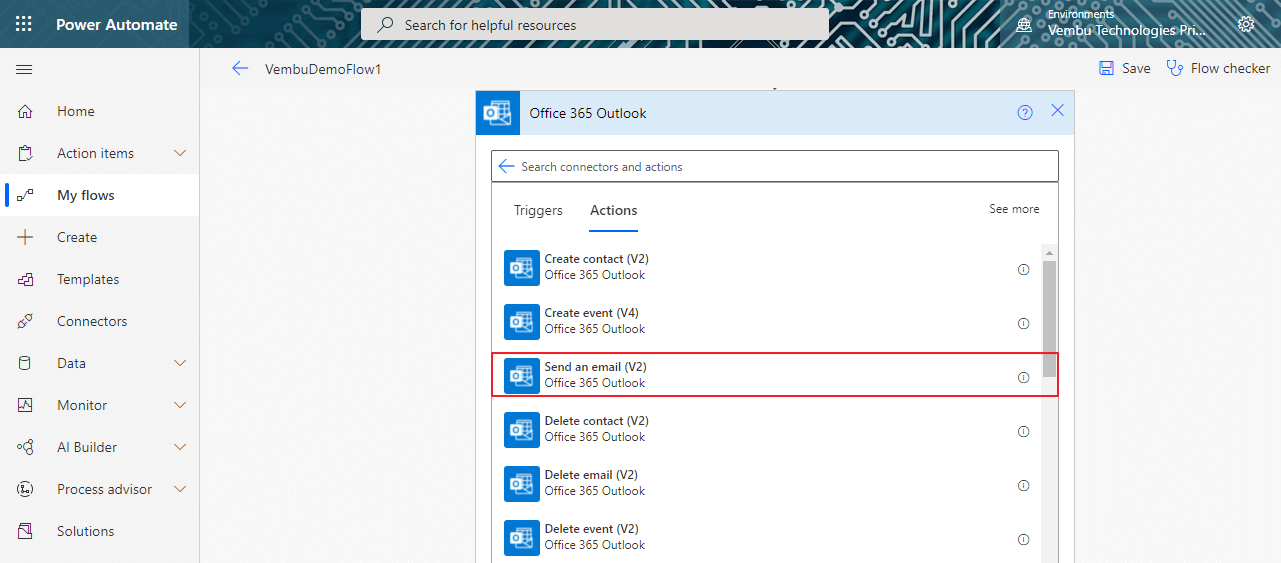This screenshot has height=563, width=1281.
Task: Show info for Delete contact (V2)
Action: (x=1023, y=431)
